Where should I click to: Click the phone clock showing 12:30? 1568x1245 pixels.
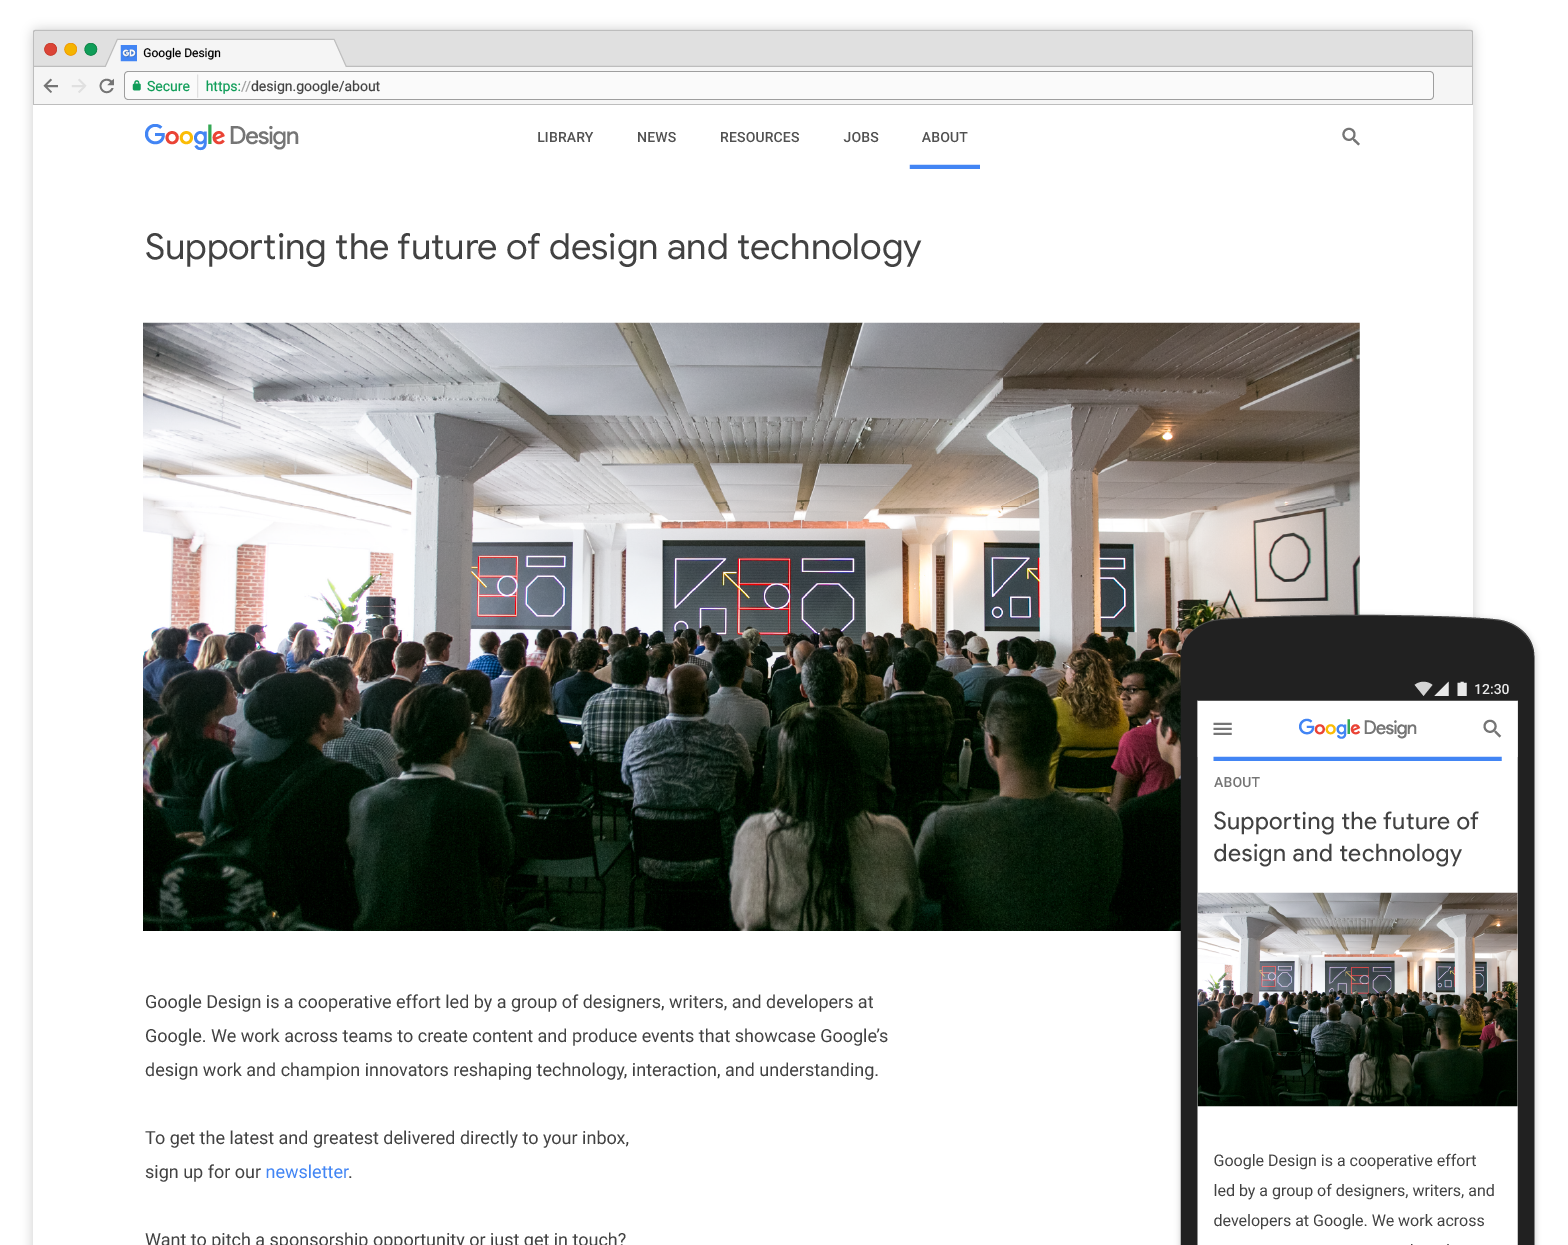[1491, 689]
